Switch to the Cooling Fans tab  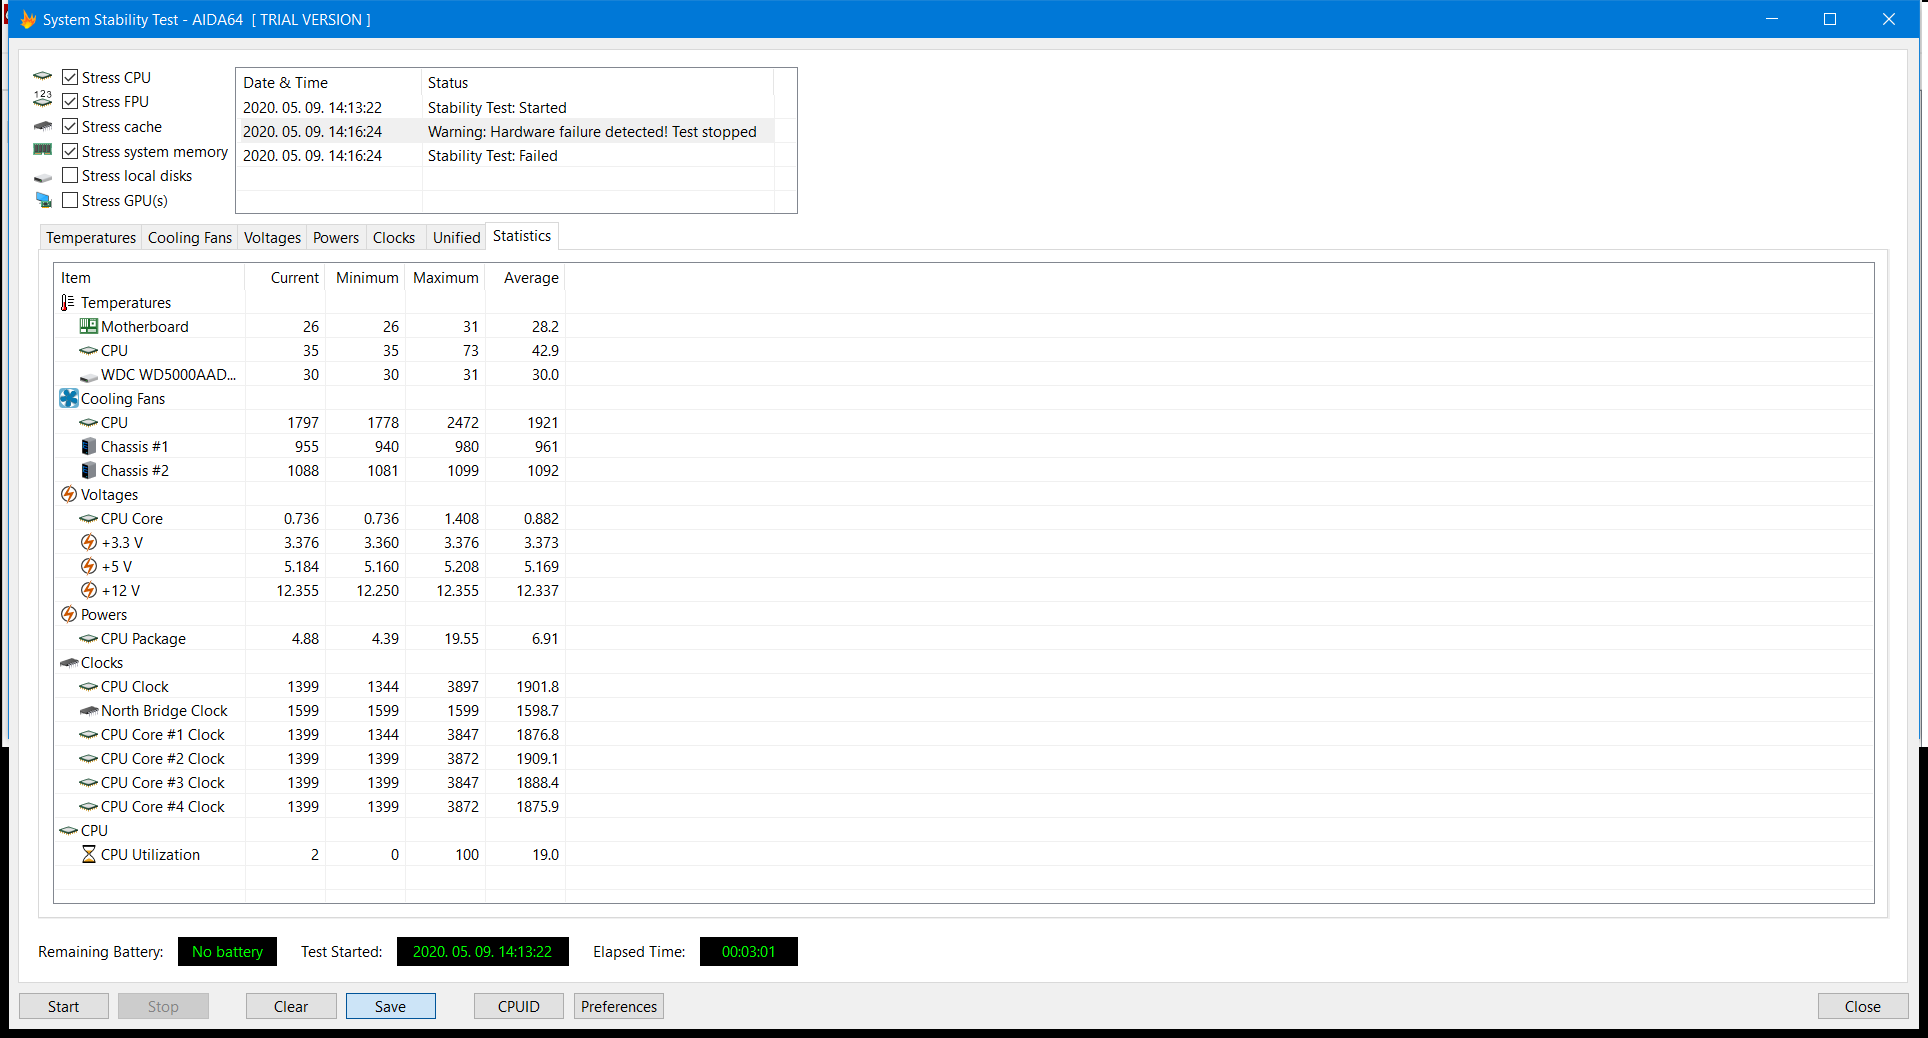click(190, 237)
